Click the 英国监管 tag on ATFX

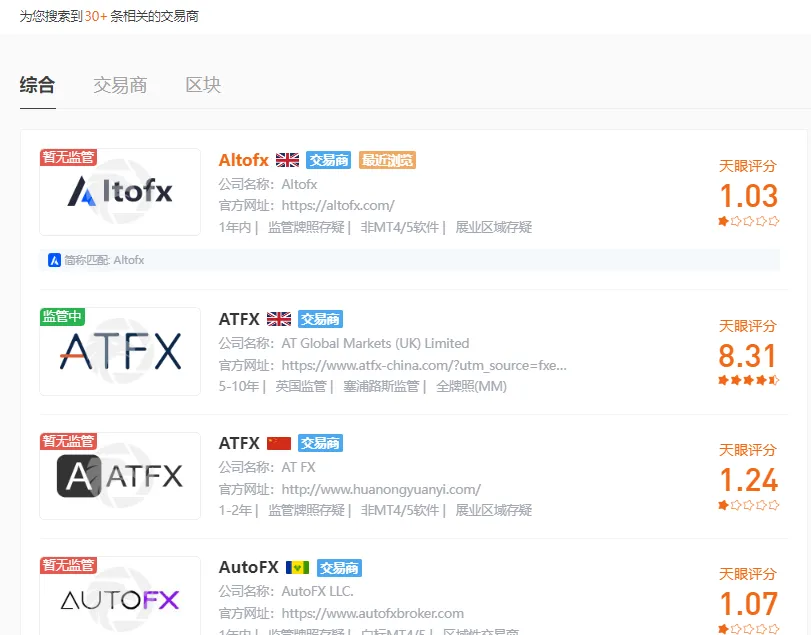pyautogui.click(x=301, y=386)
